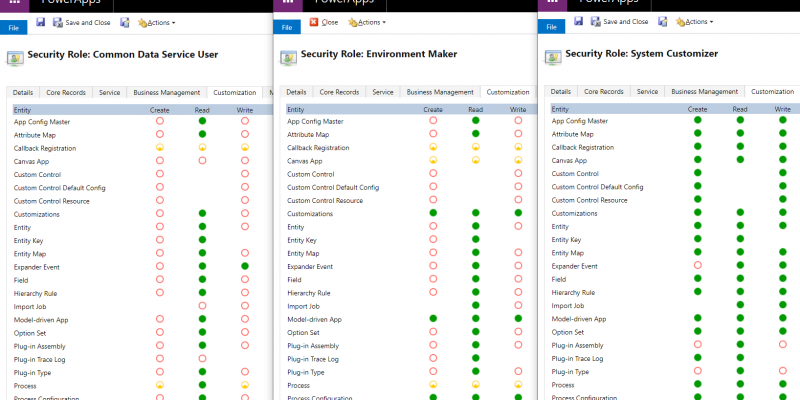Toggle Plug-in Type Create privilege in System Customizer
The height and width of the screenshot is (400, 800).
point(697,371)
